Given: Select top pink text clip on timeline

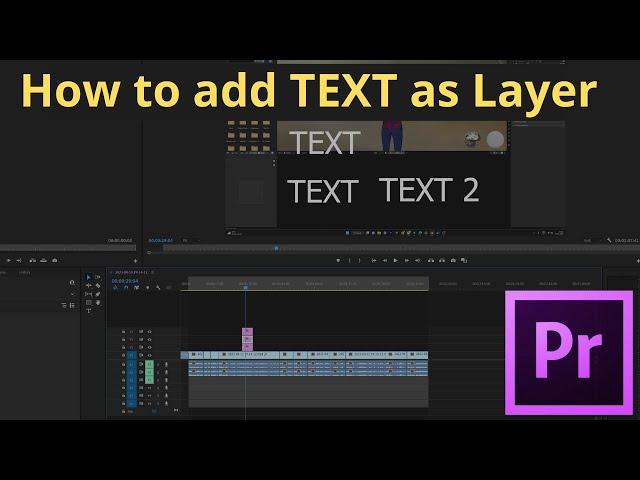Looking at the screenshot, I should (247, 331).
